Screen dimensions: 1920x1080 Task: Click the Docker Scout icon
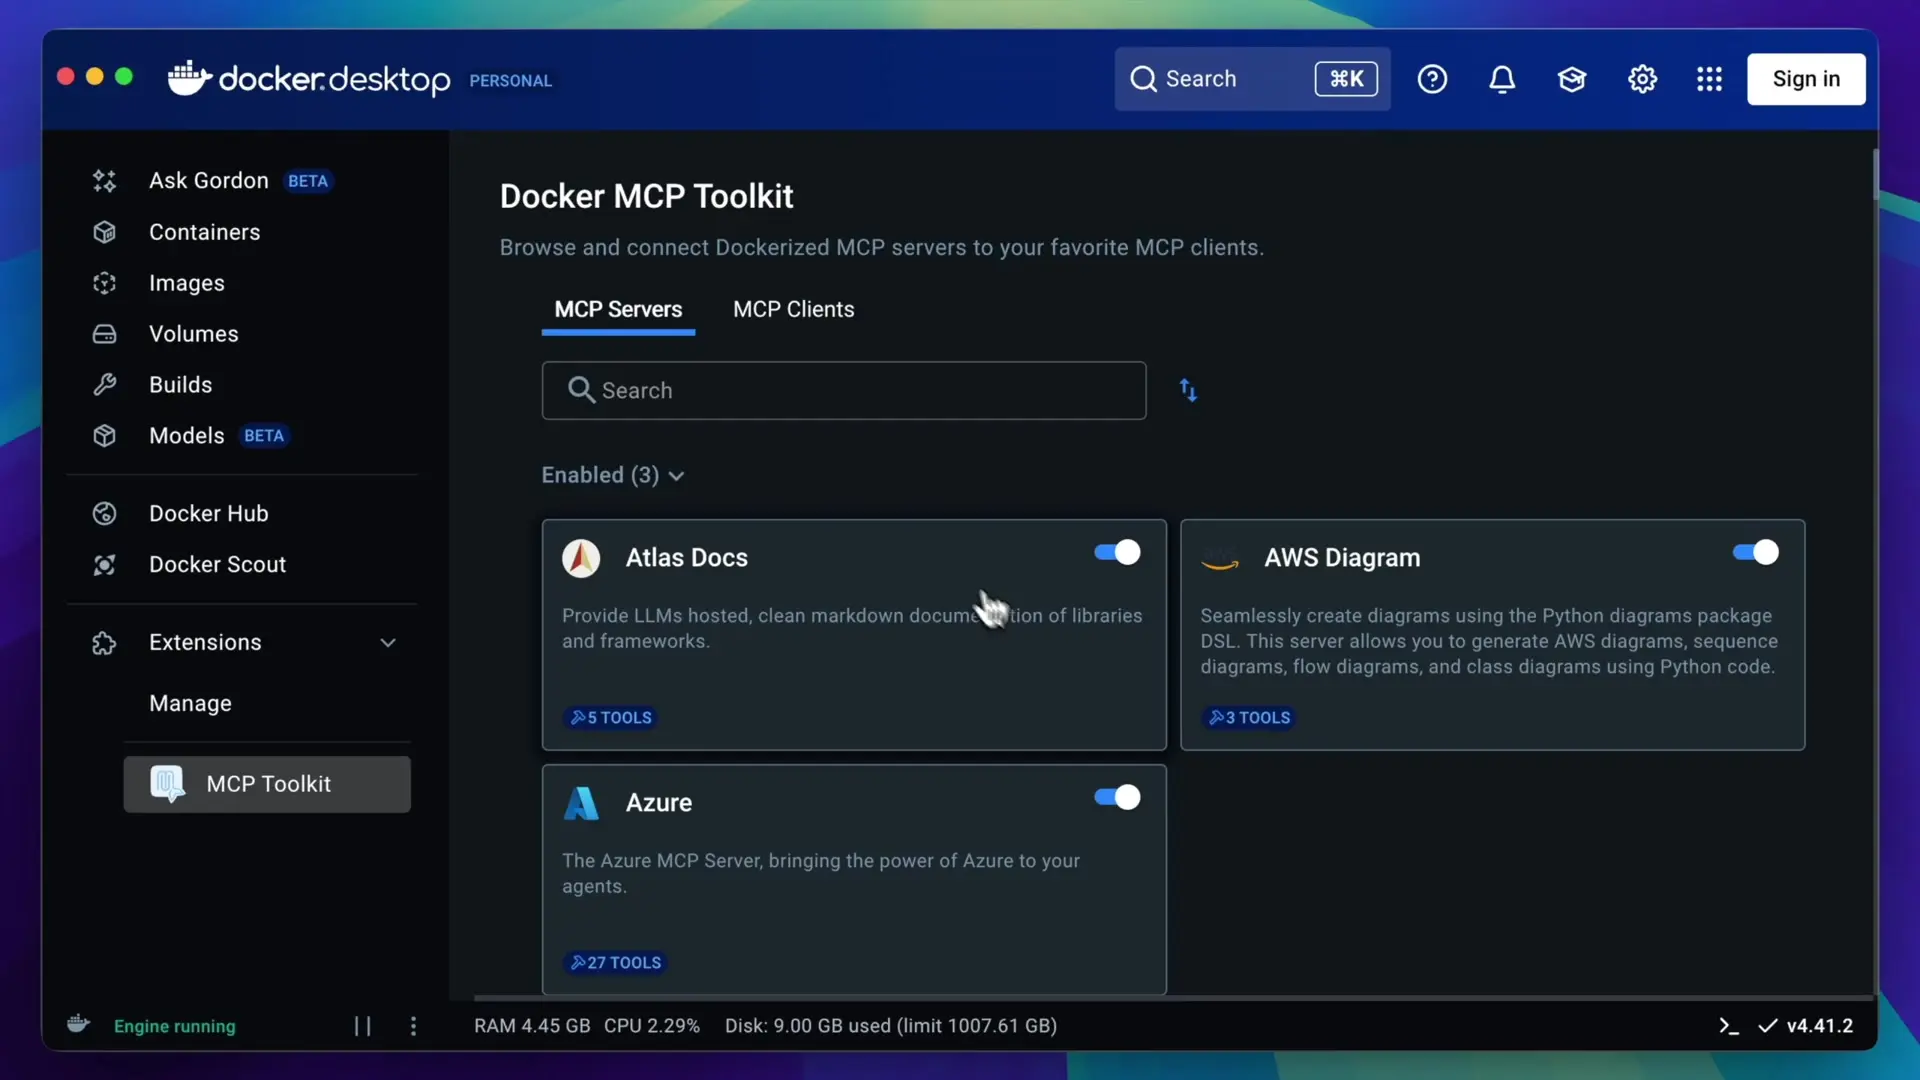(x=104, y=565)
